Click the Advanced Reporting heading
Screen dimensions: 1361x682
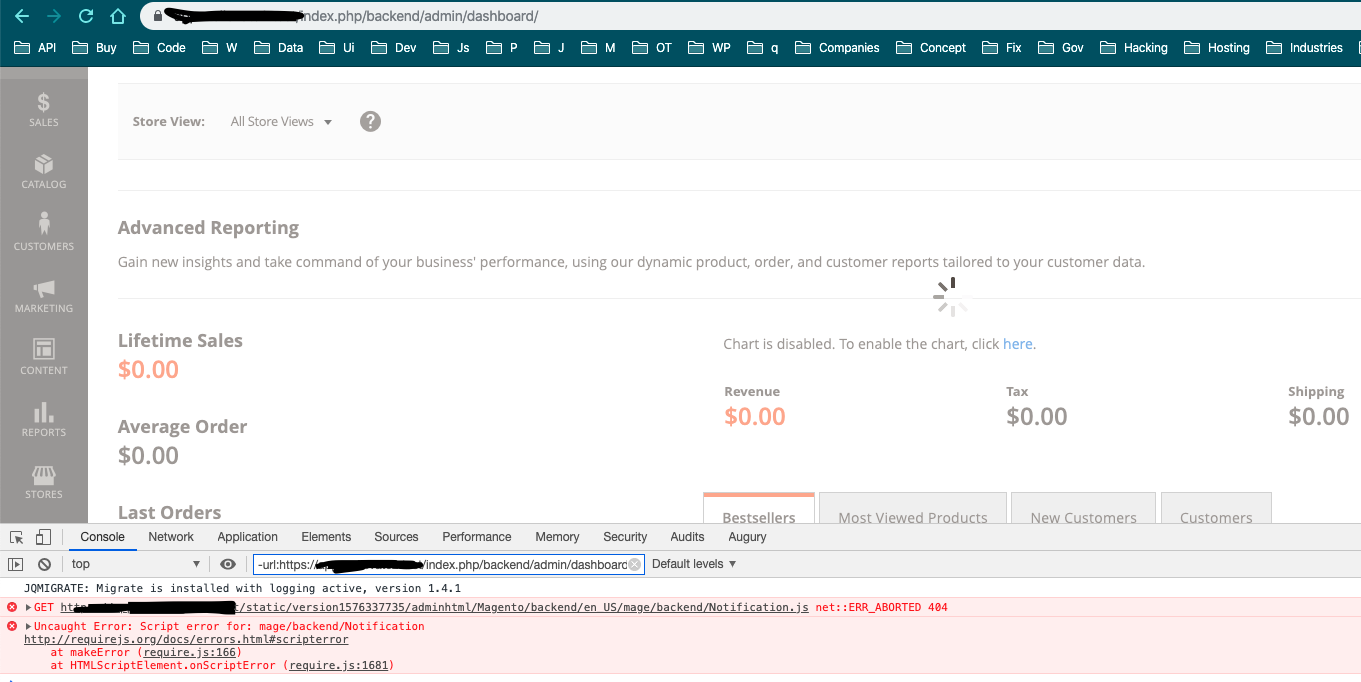coord(208,228)
